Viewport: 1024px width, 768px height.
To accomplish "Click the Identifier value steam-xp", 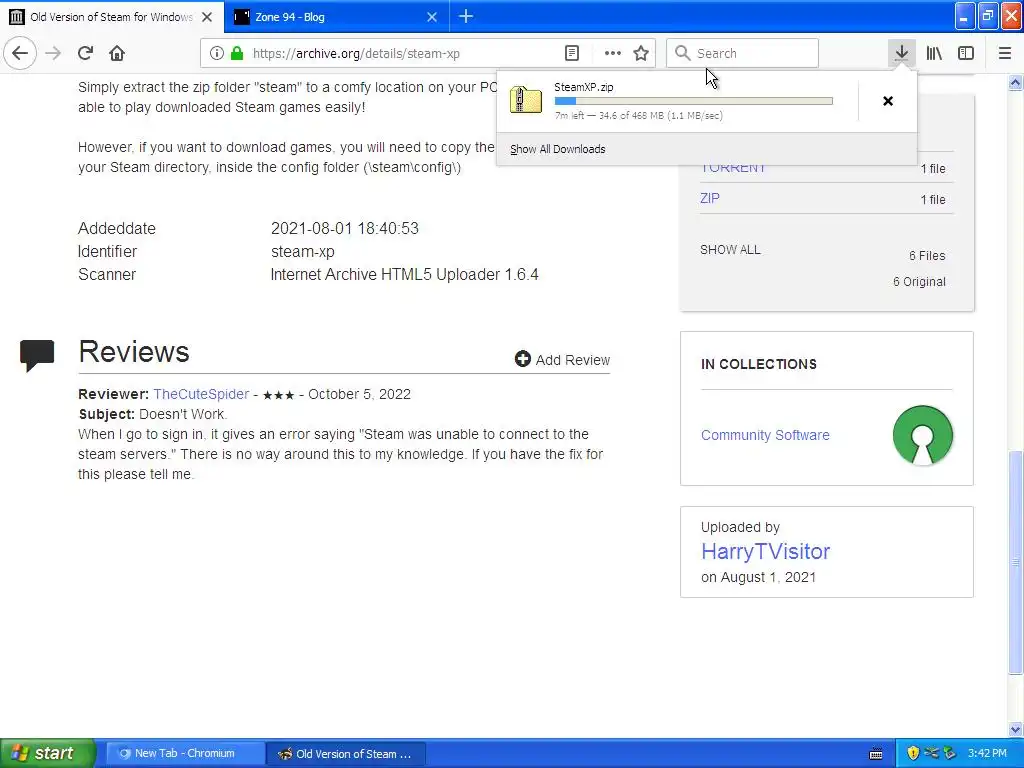I will (302, 251).
